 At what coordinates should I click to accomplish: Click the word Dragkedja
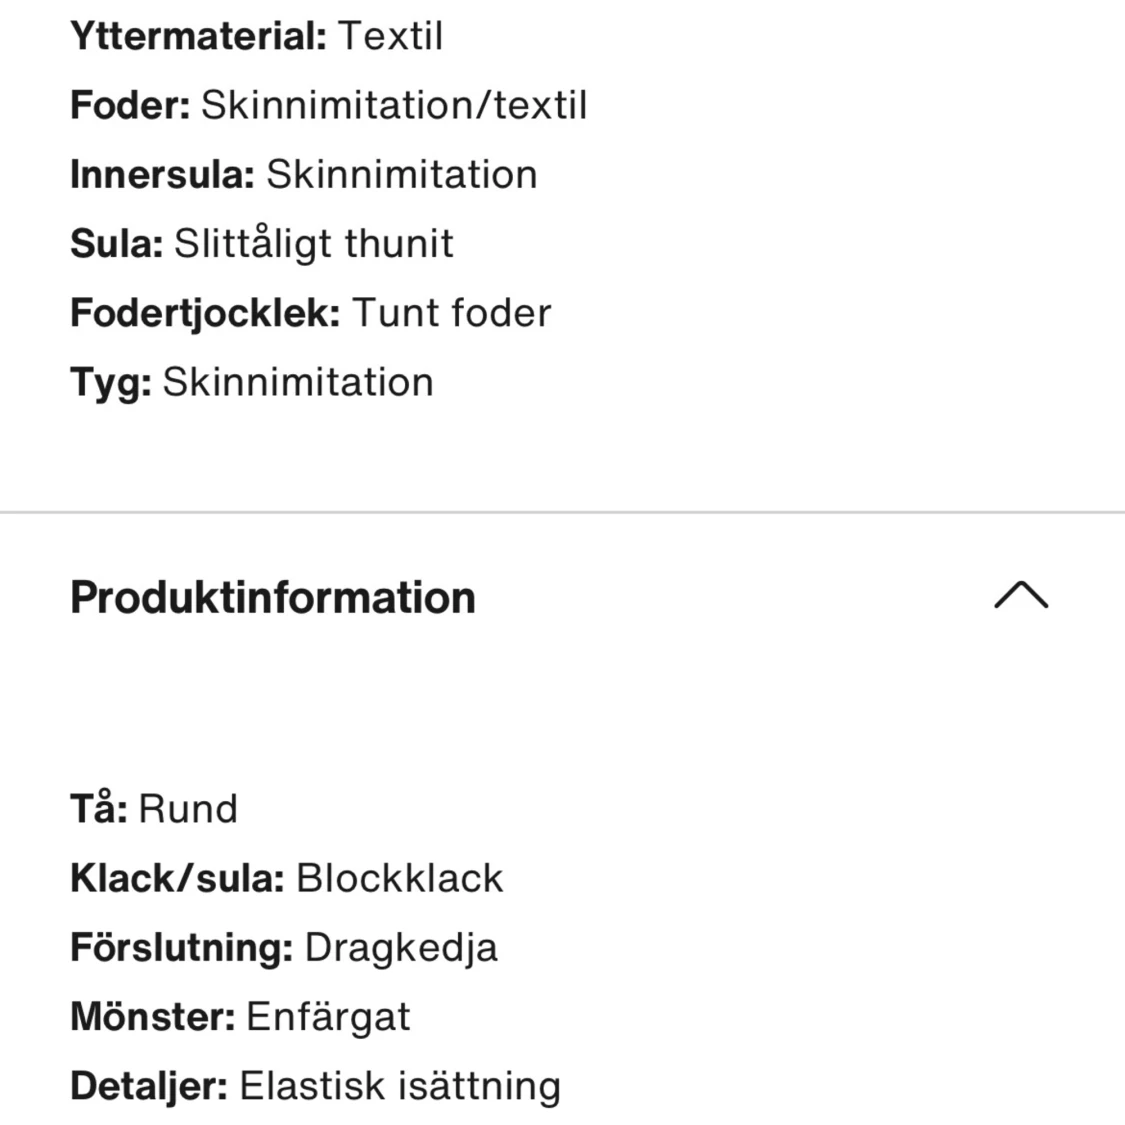401,948
